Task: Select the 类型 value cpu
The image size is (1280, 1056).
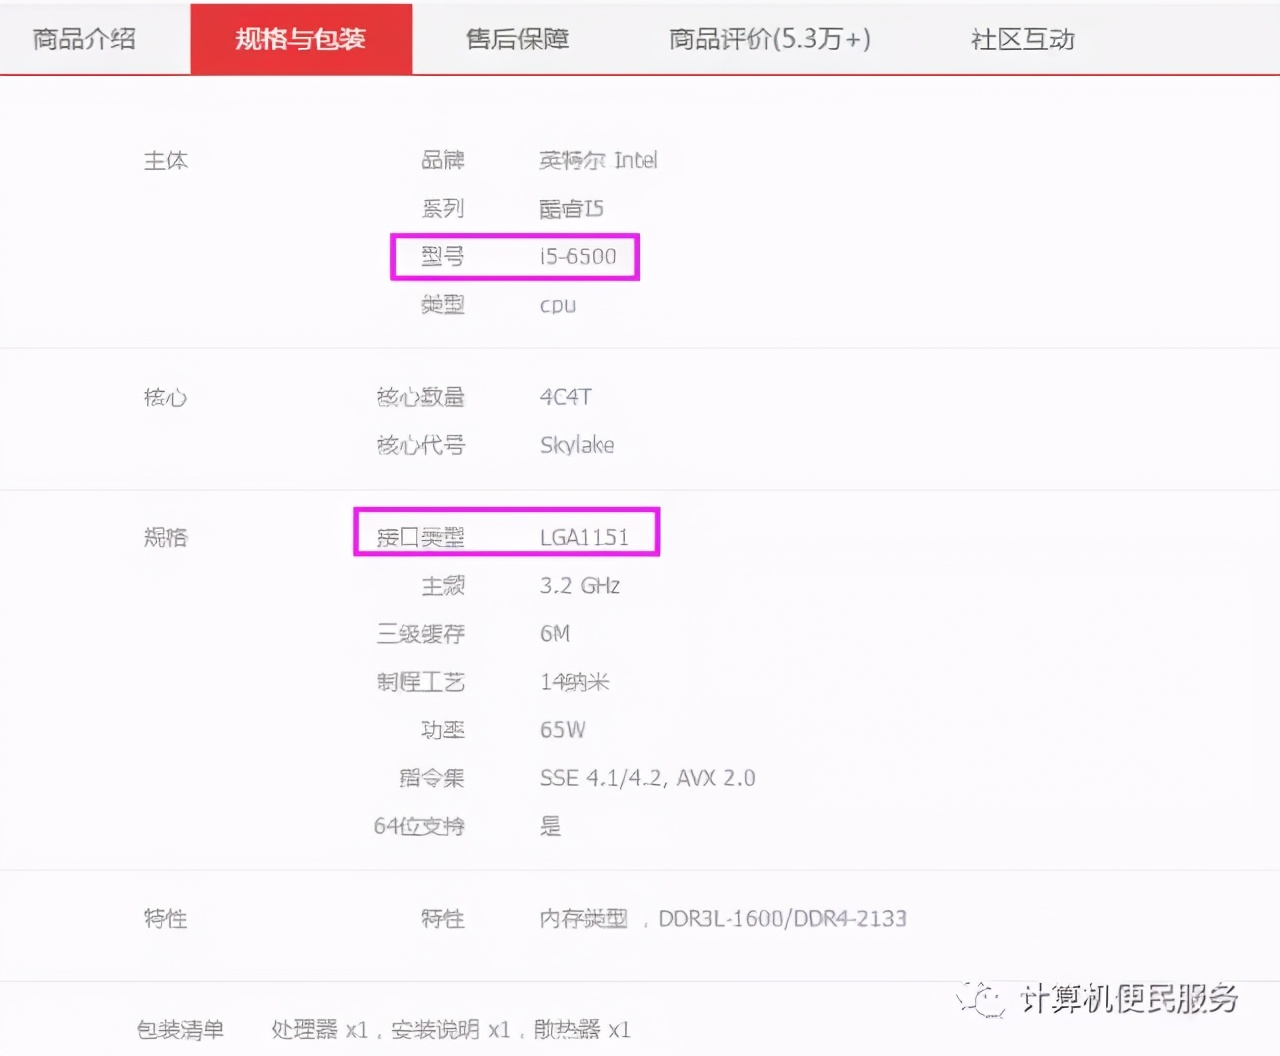Action: click(x=556, y=305)
